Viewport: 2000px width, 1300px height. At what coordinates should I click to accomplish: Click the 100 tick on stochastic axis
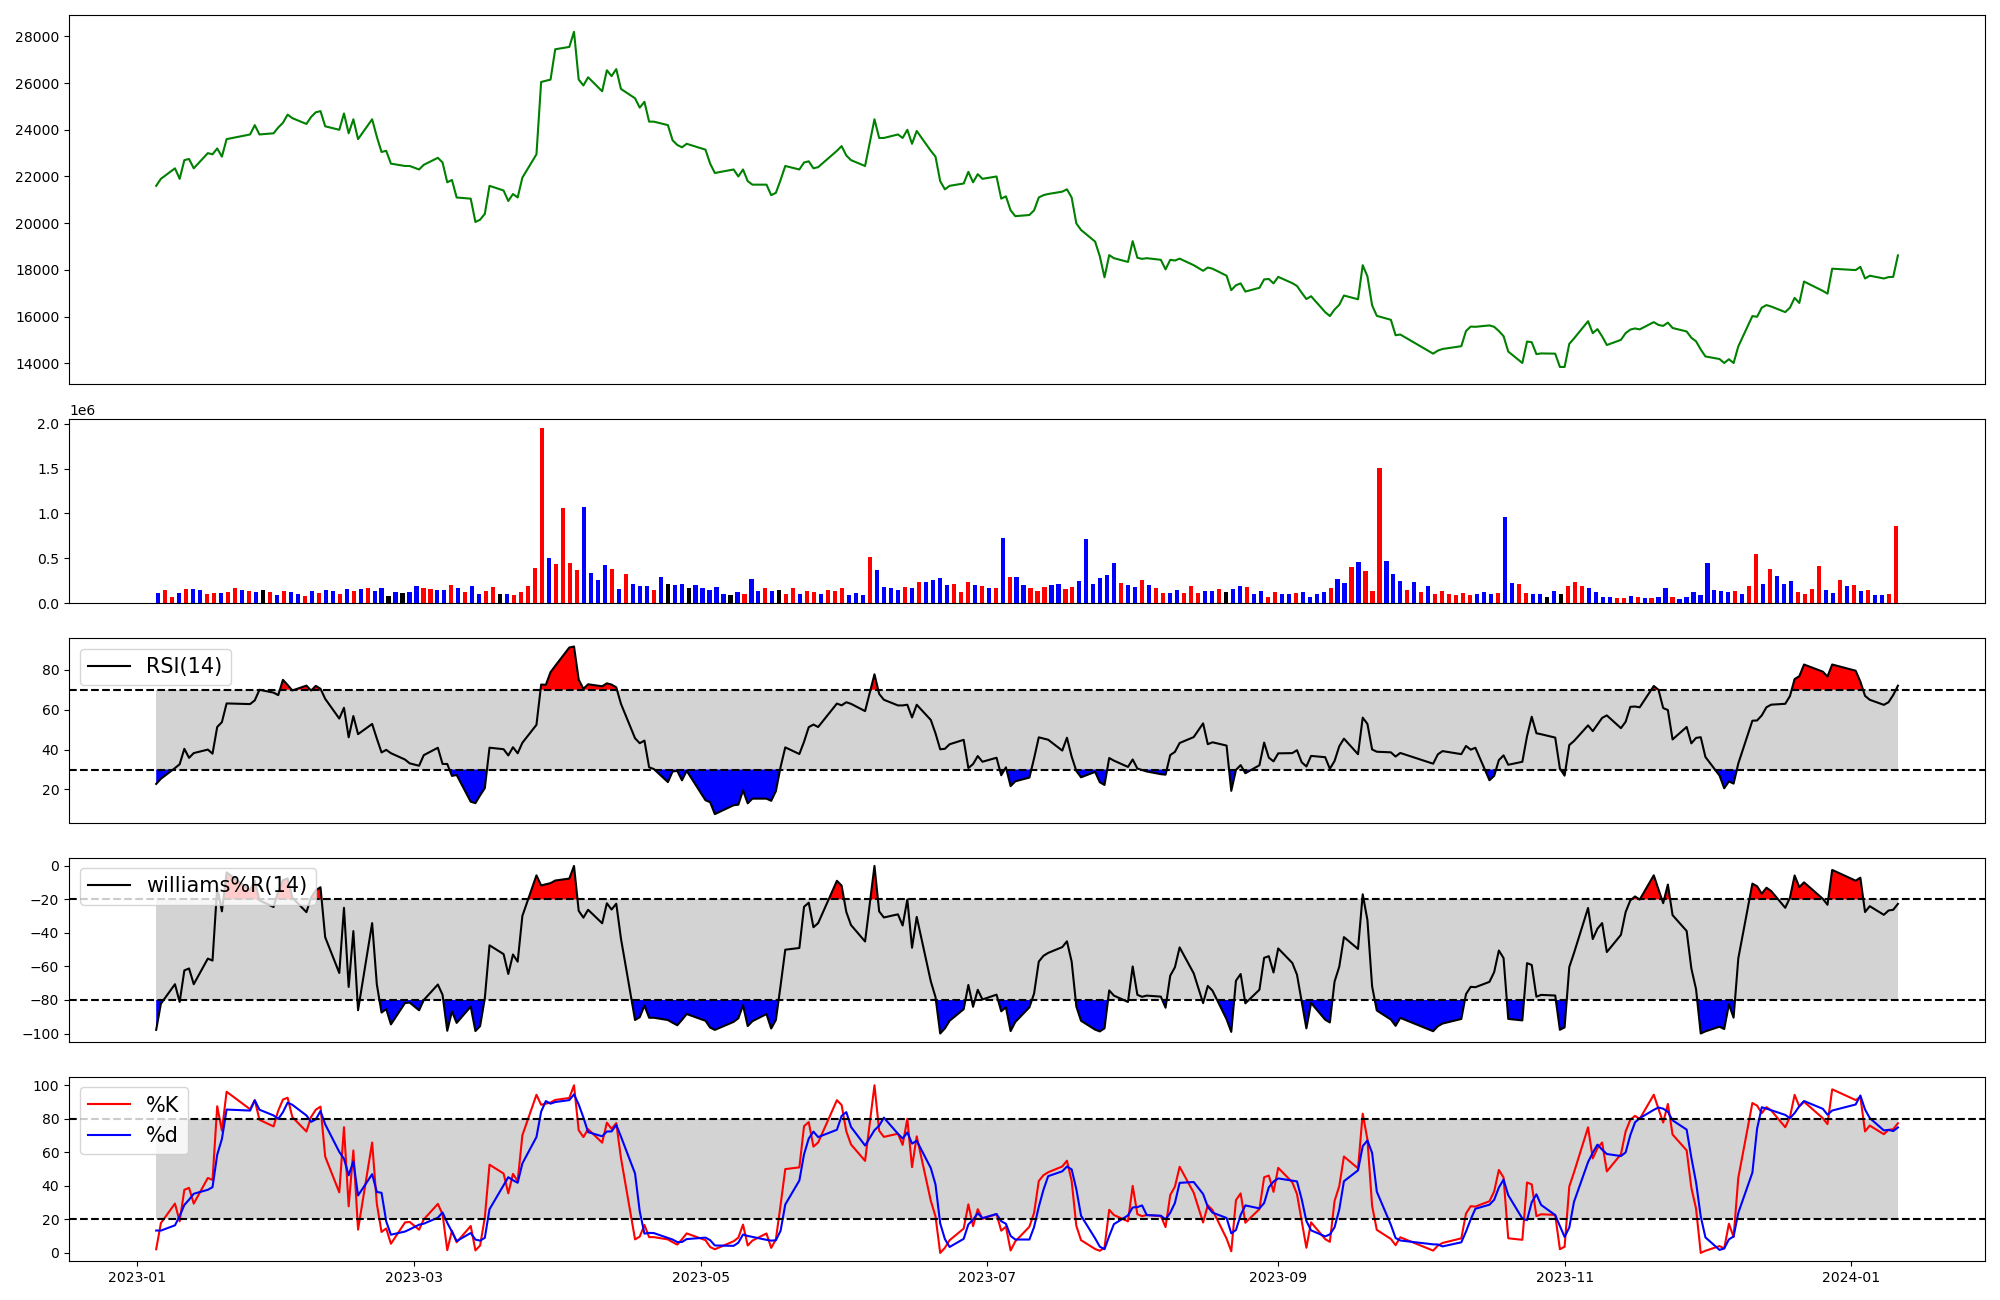pyautogui.click(x=46, y=1086)
